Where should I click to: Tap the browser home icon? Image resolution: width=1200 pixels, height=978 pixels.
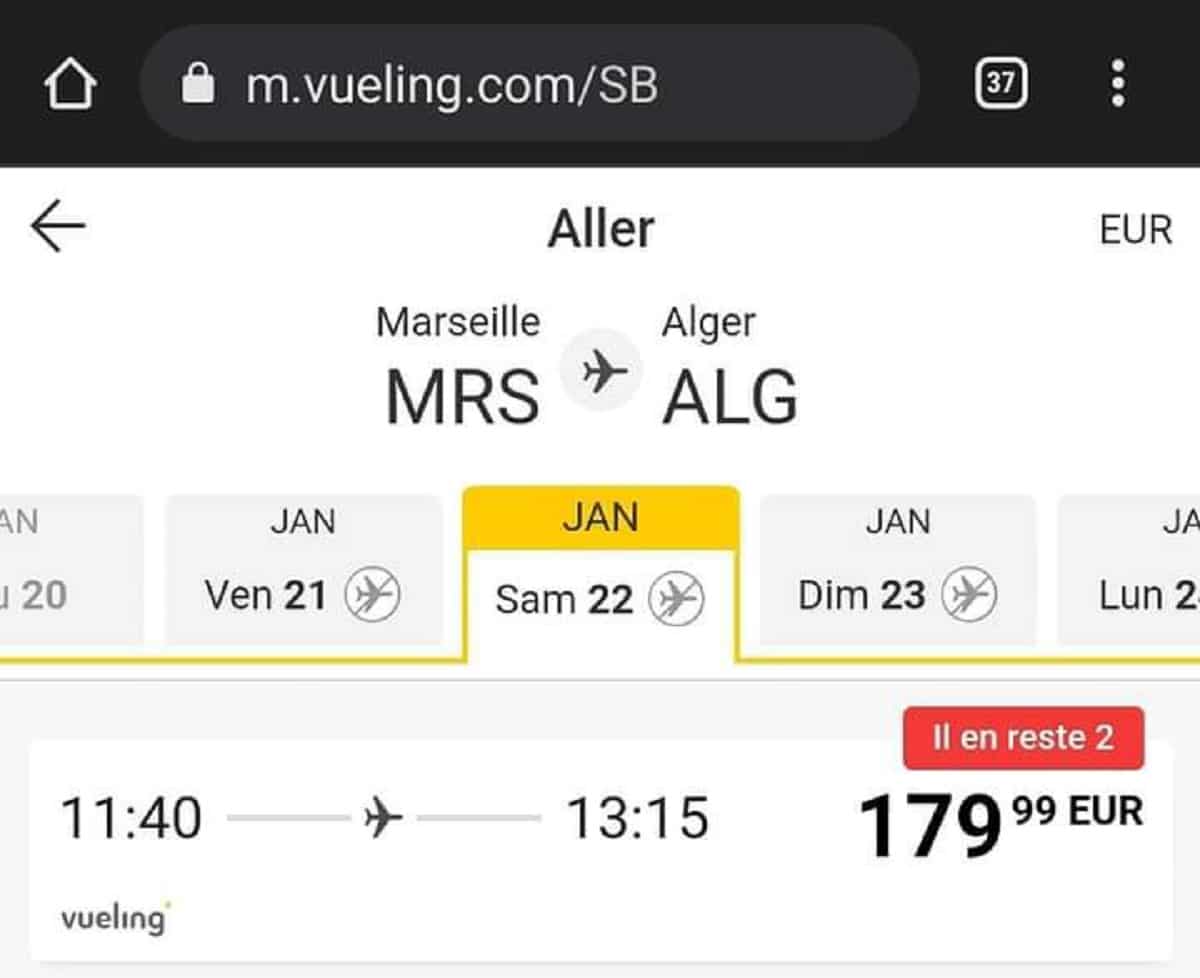pyautogui.click(x=70, y=85)
